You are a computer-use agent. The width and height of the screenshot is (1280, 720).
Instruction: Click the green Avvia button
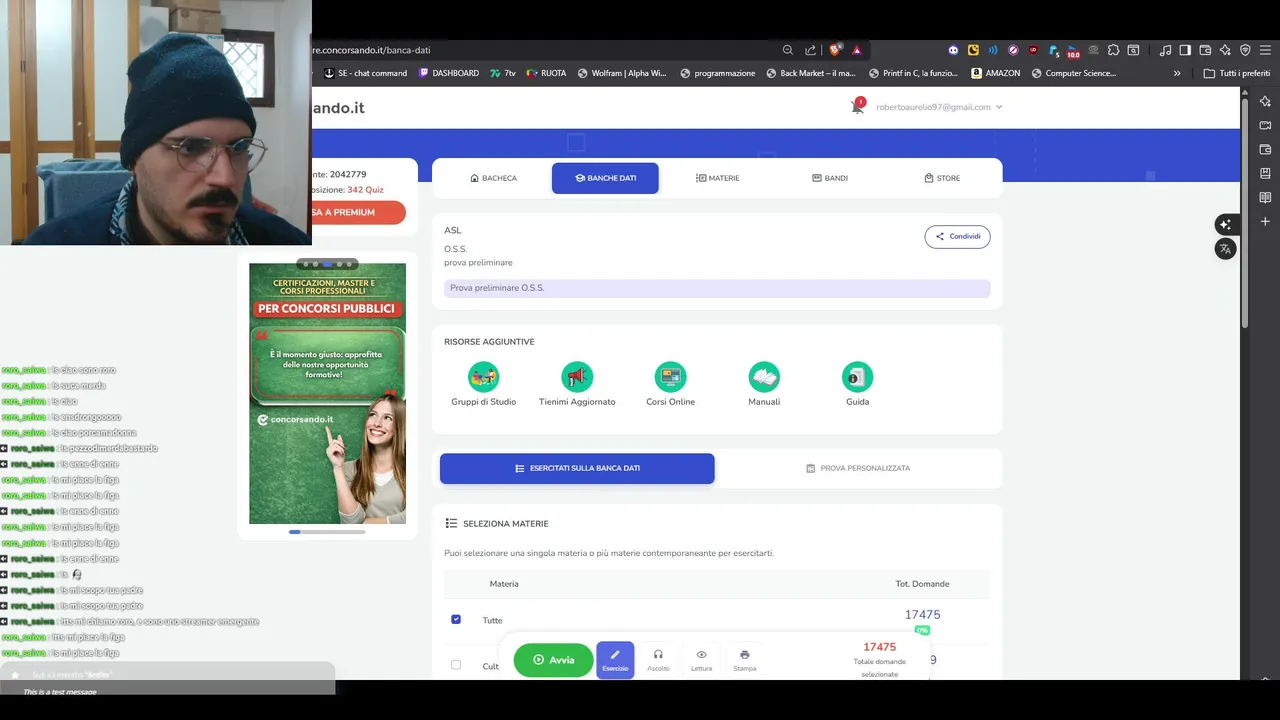pos(554,660)
